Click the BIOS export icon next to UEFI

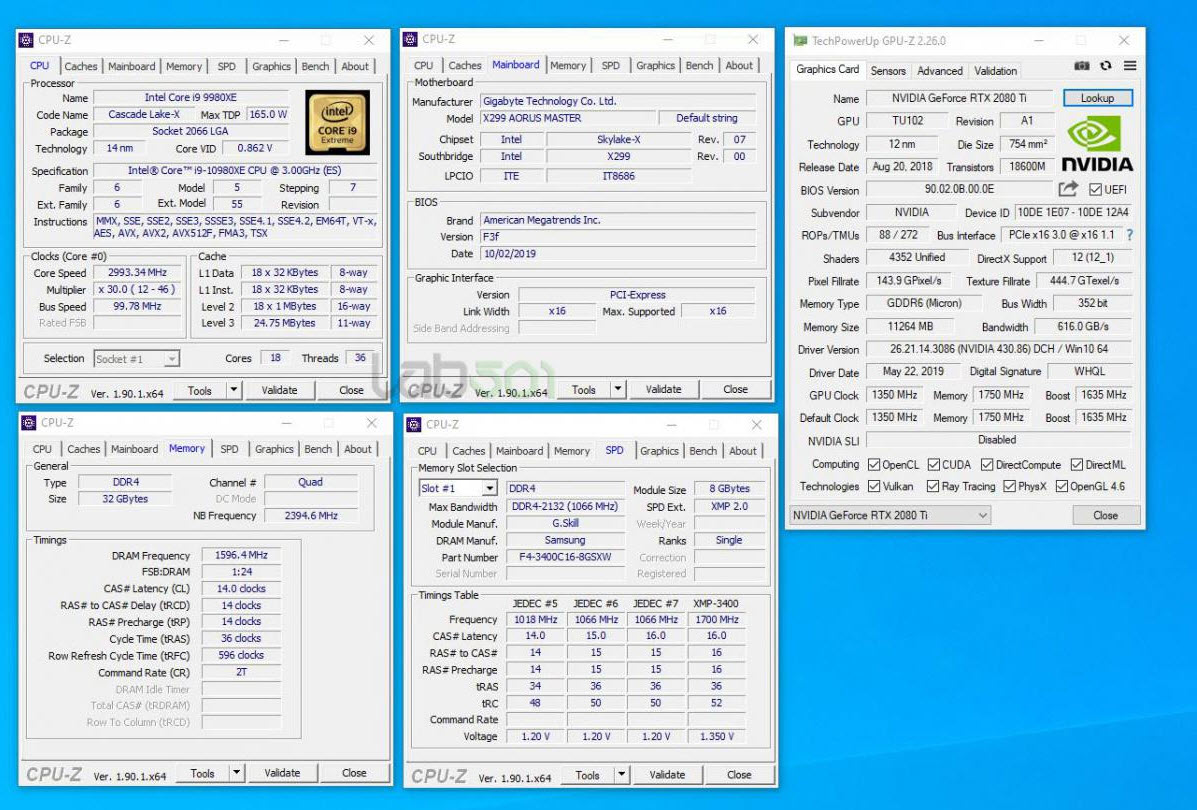pos(1068,189)
